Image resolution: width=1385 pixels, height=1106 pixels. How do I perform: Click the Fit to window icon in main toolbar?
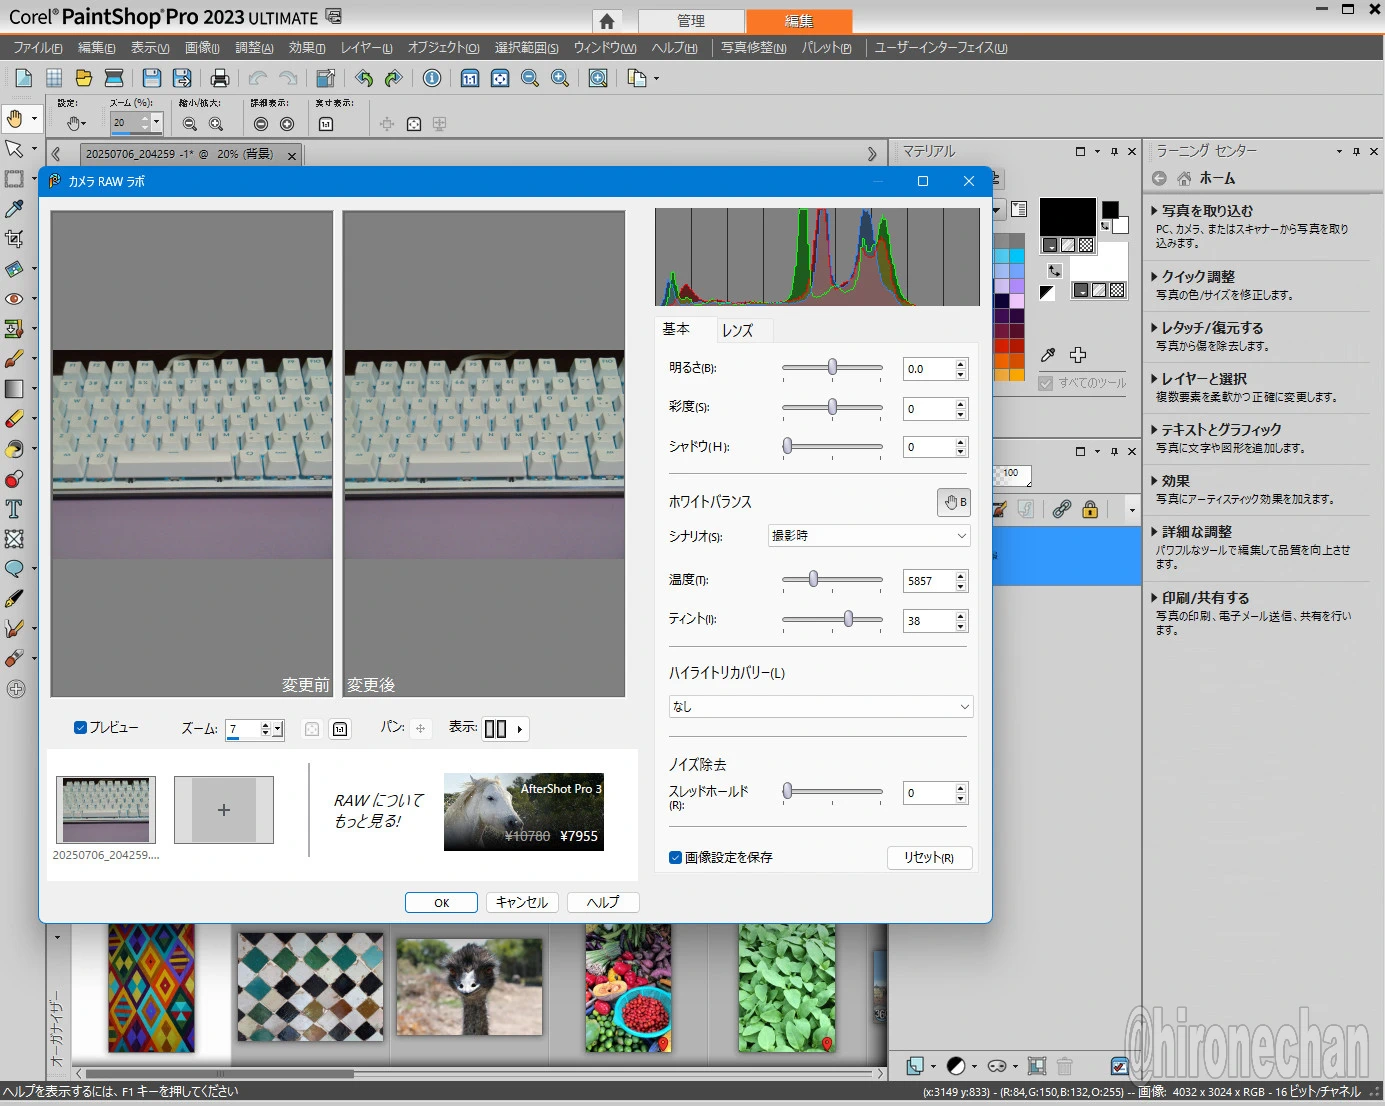click(500, 78)
